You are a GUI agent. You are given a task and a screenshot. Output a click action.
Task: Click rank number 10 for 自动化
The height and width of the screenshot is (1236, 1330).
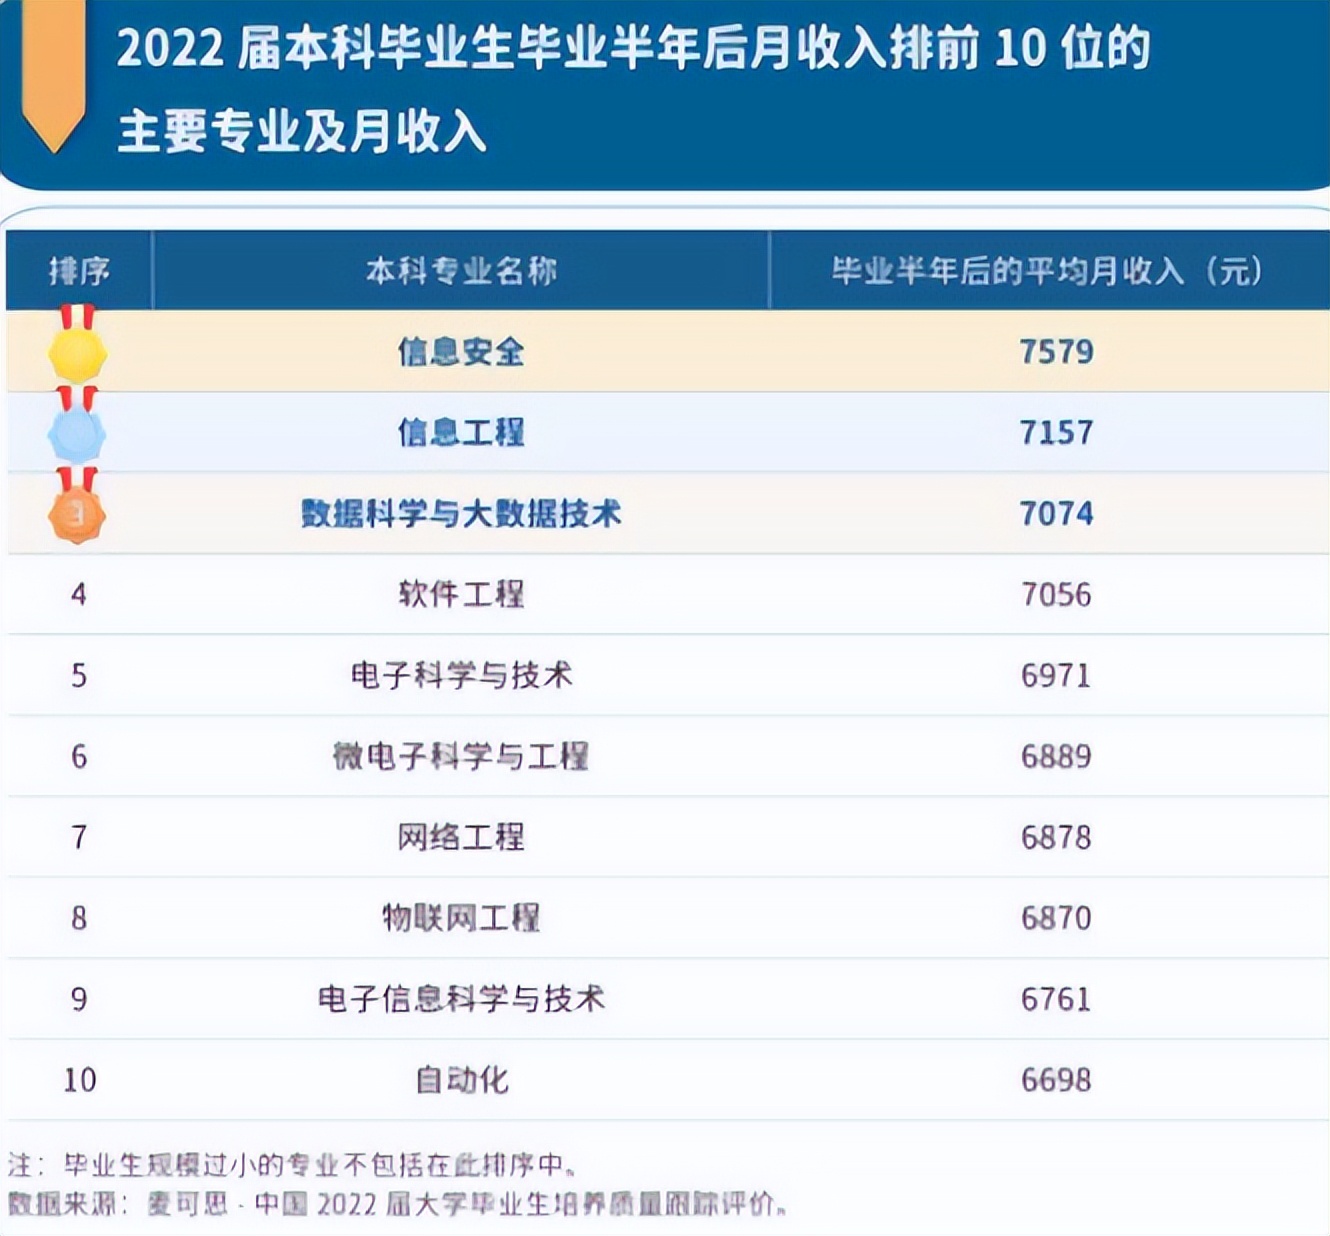82,1078
